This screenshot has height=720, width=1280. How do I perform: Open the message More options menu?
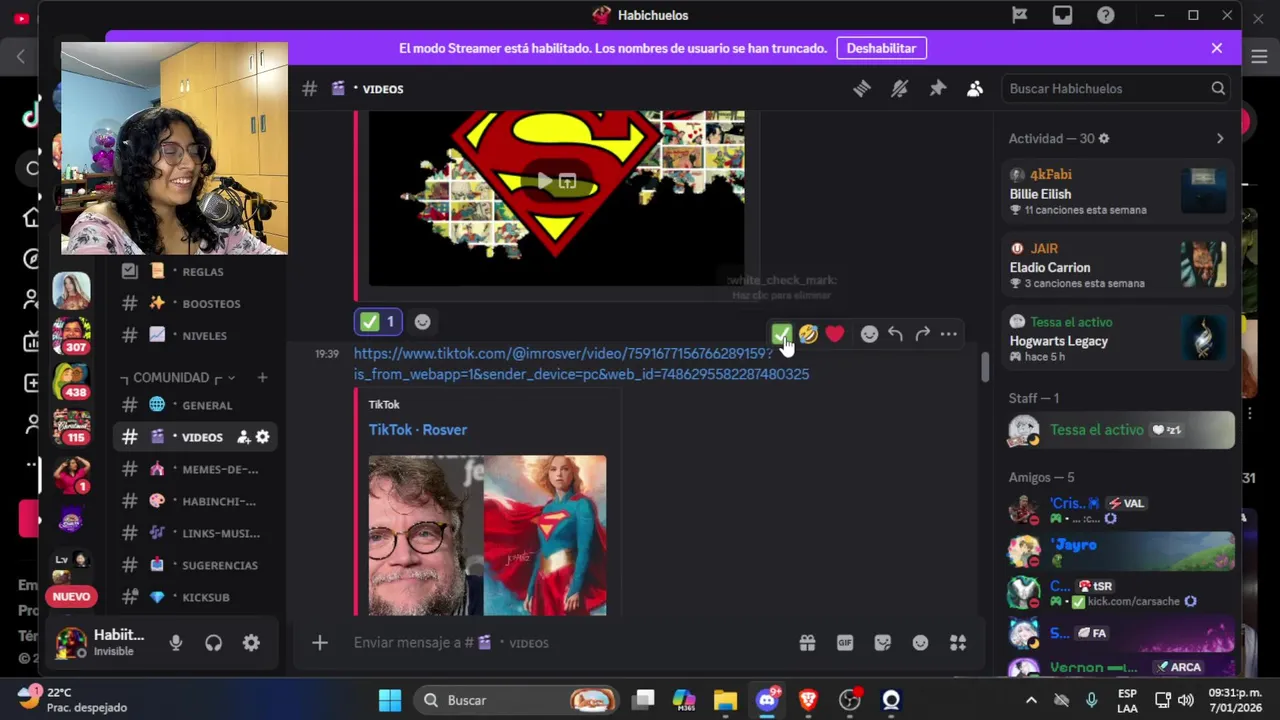[949, 334]
